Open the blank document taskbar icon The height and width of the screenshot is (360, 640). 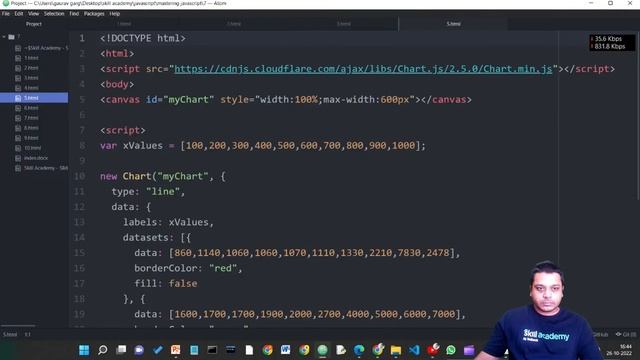coord(249,350)
